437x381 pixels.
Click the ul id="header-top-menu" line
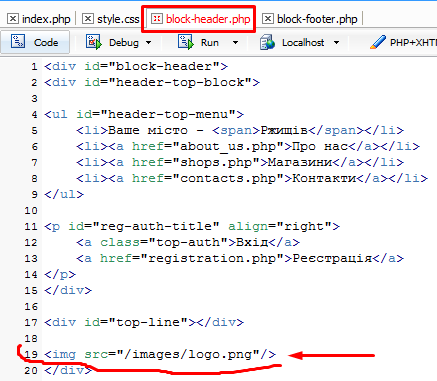144,114
